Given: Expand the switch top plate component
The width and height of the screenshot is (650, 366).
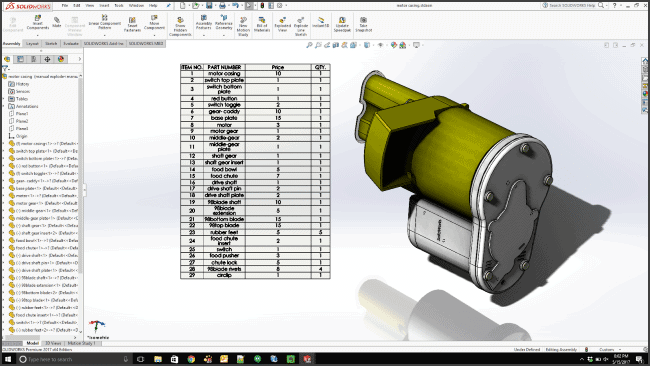Looking at the screenshot, I should tap(4, 151).
